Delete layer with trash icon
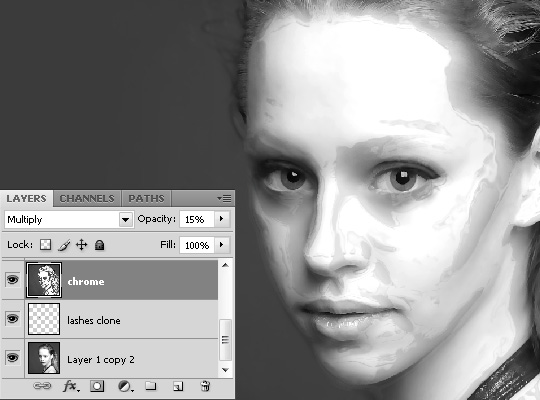The height and width of the screenshot is (400, 540). (205, 386)
